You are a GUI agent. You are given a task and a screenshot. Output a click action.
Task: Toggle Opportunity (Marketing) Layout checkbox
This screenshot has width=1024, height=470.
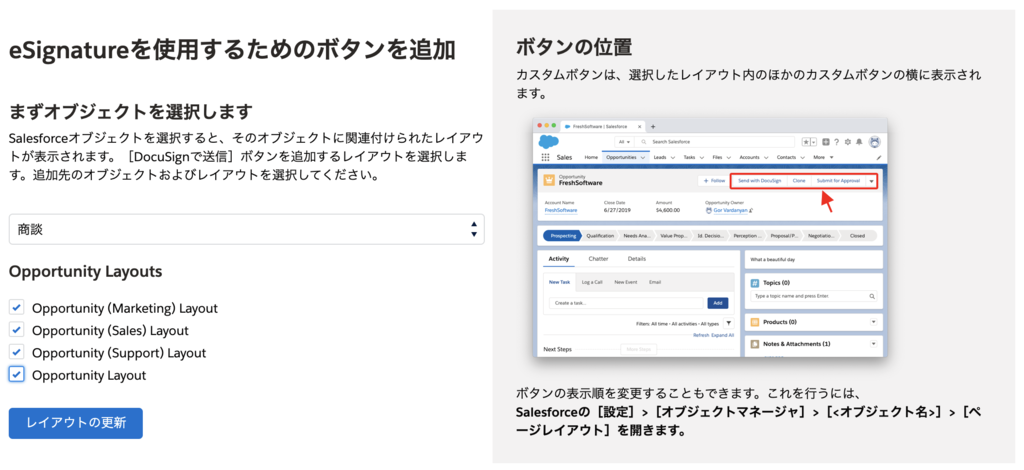click(x=17, y=307)
